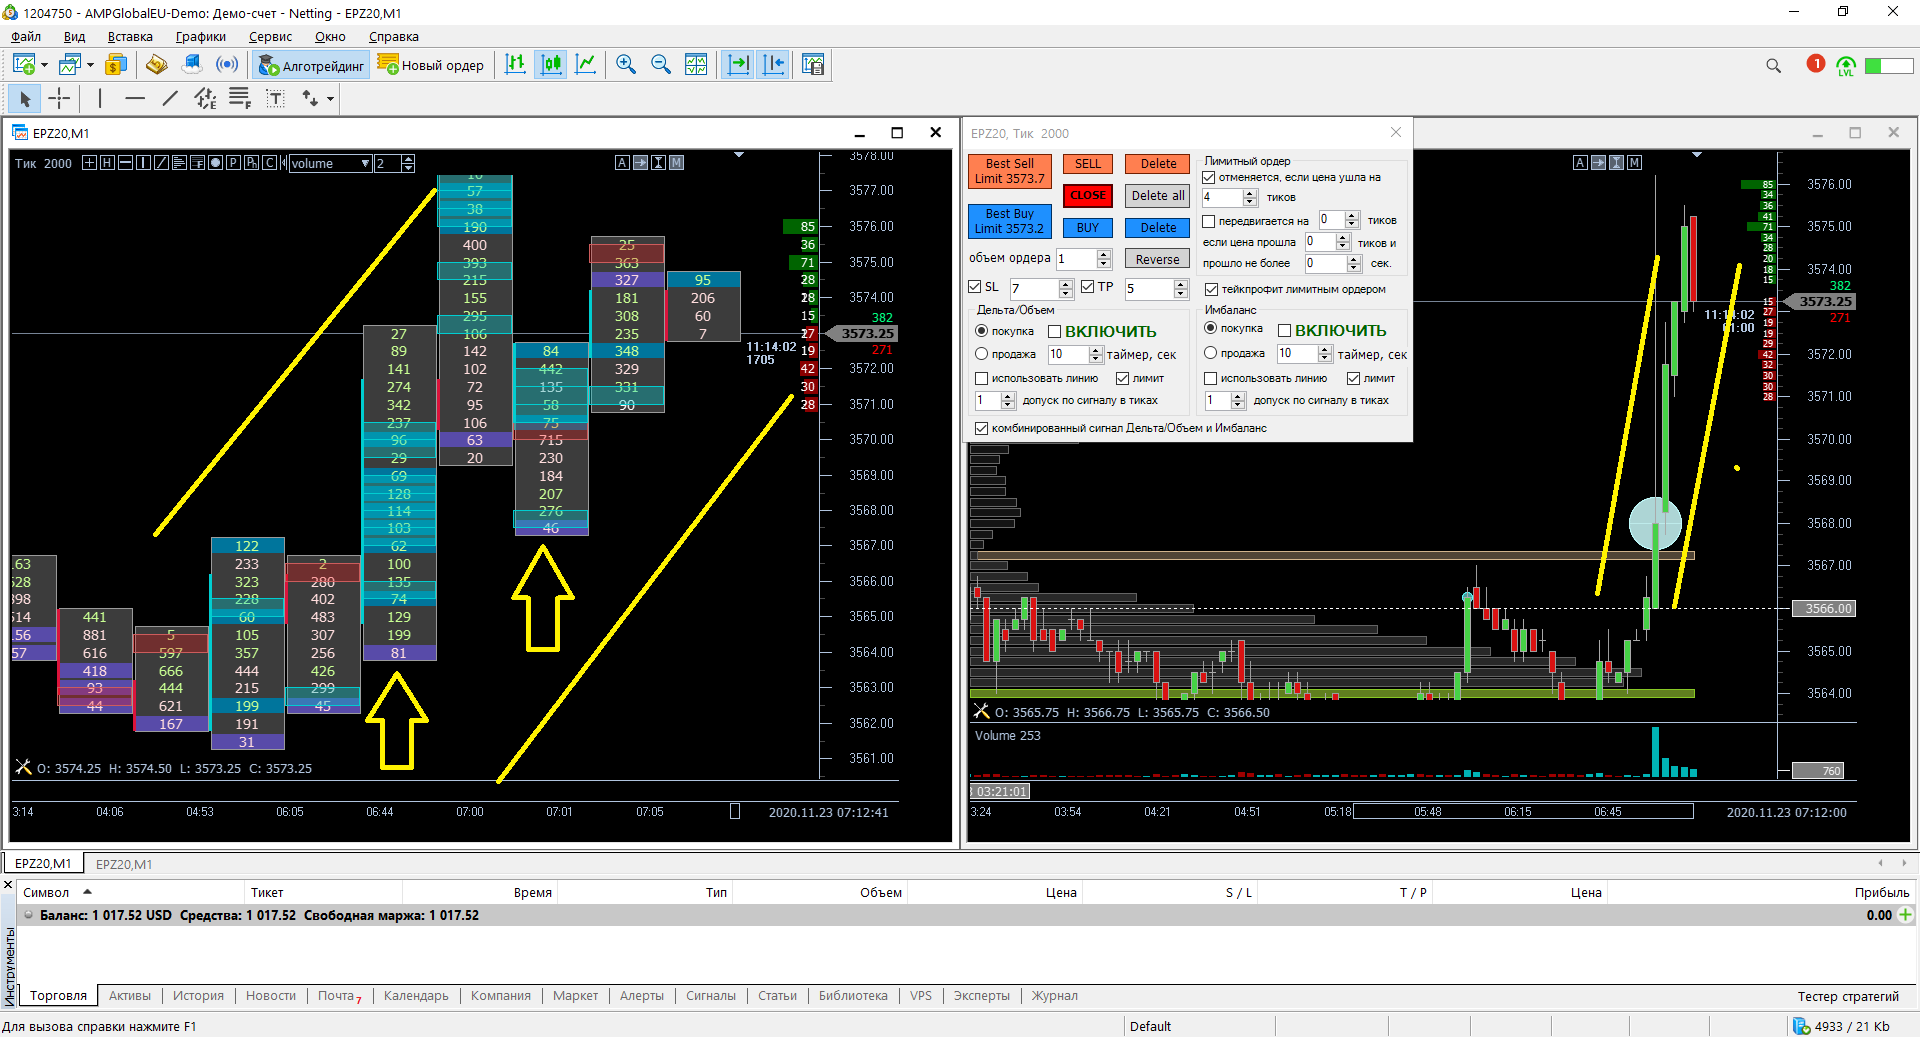1920x1037 pixels.
Task: Toggle 'тейкпрофит лимитным ордером' checkbox
Action: click(1211, 290)
